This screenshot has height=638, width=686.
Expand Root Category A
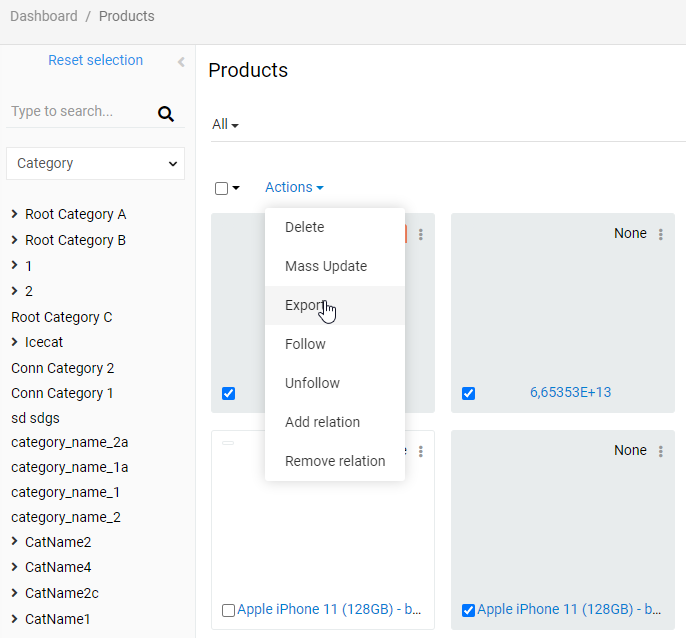[x=14, y=214]
